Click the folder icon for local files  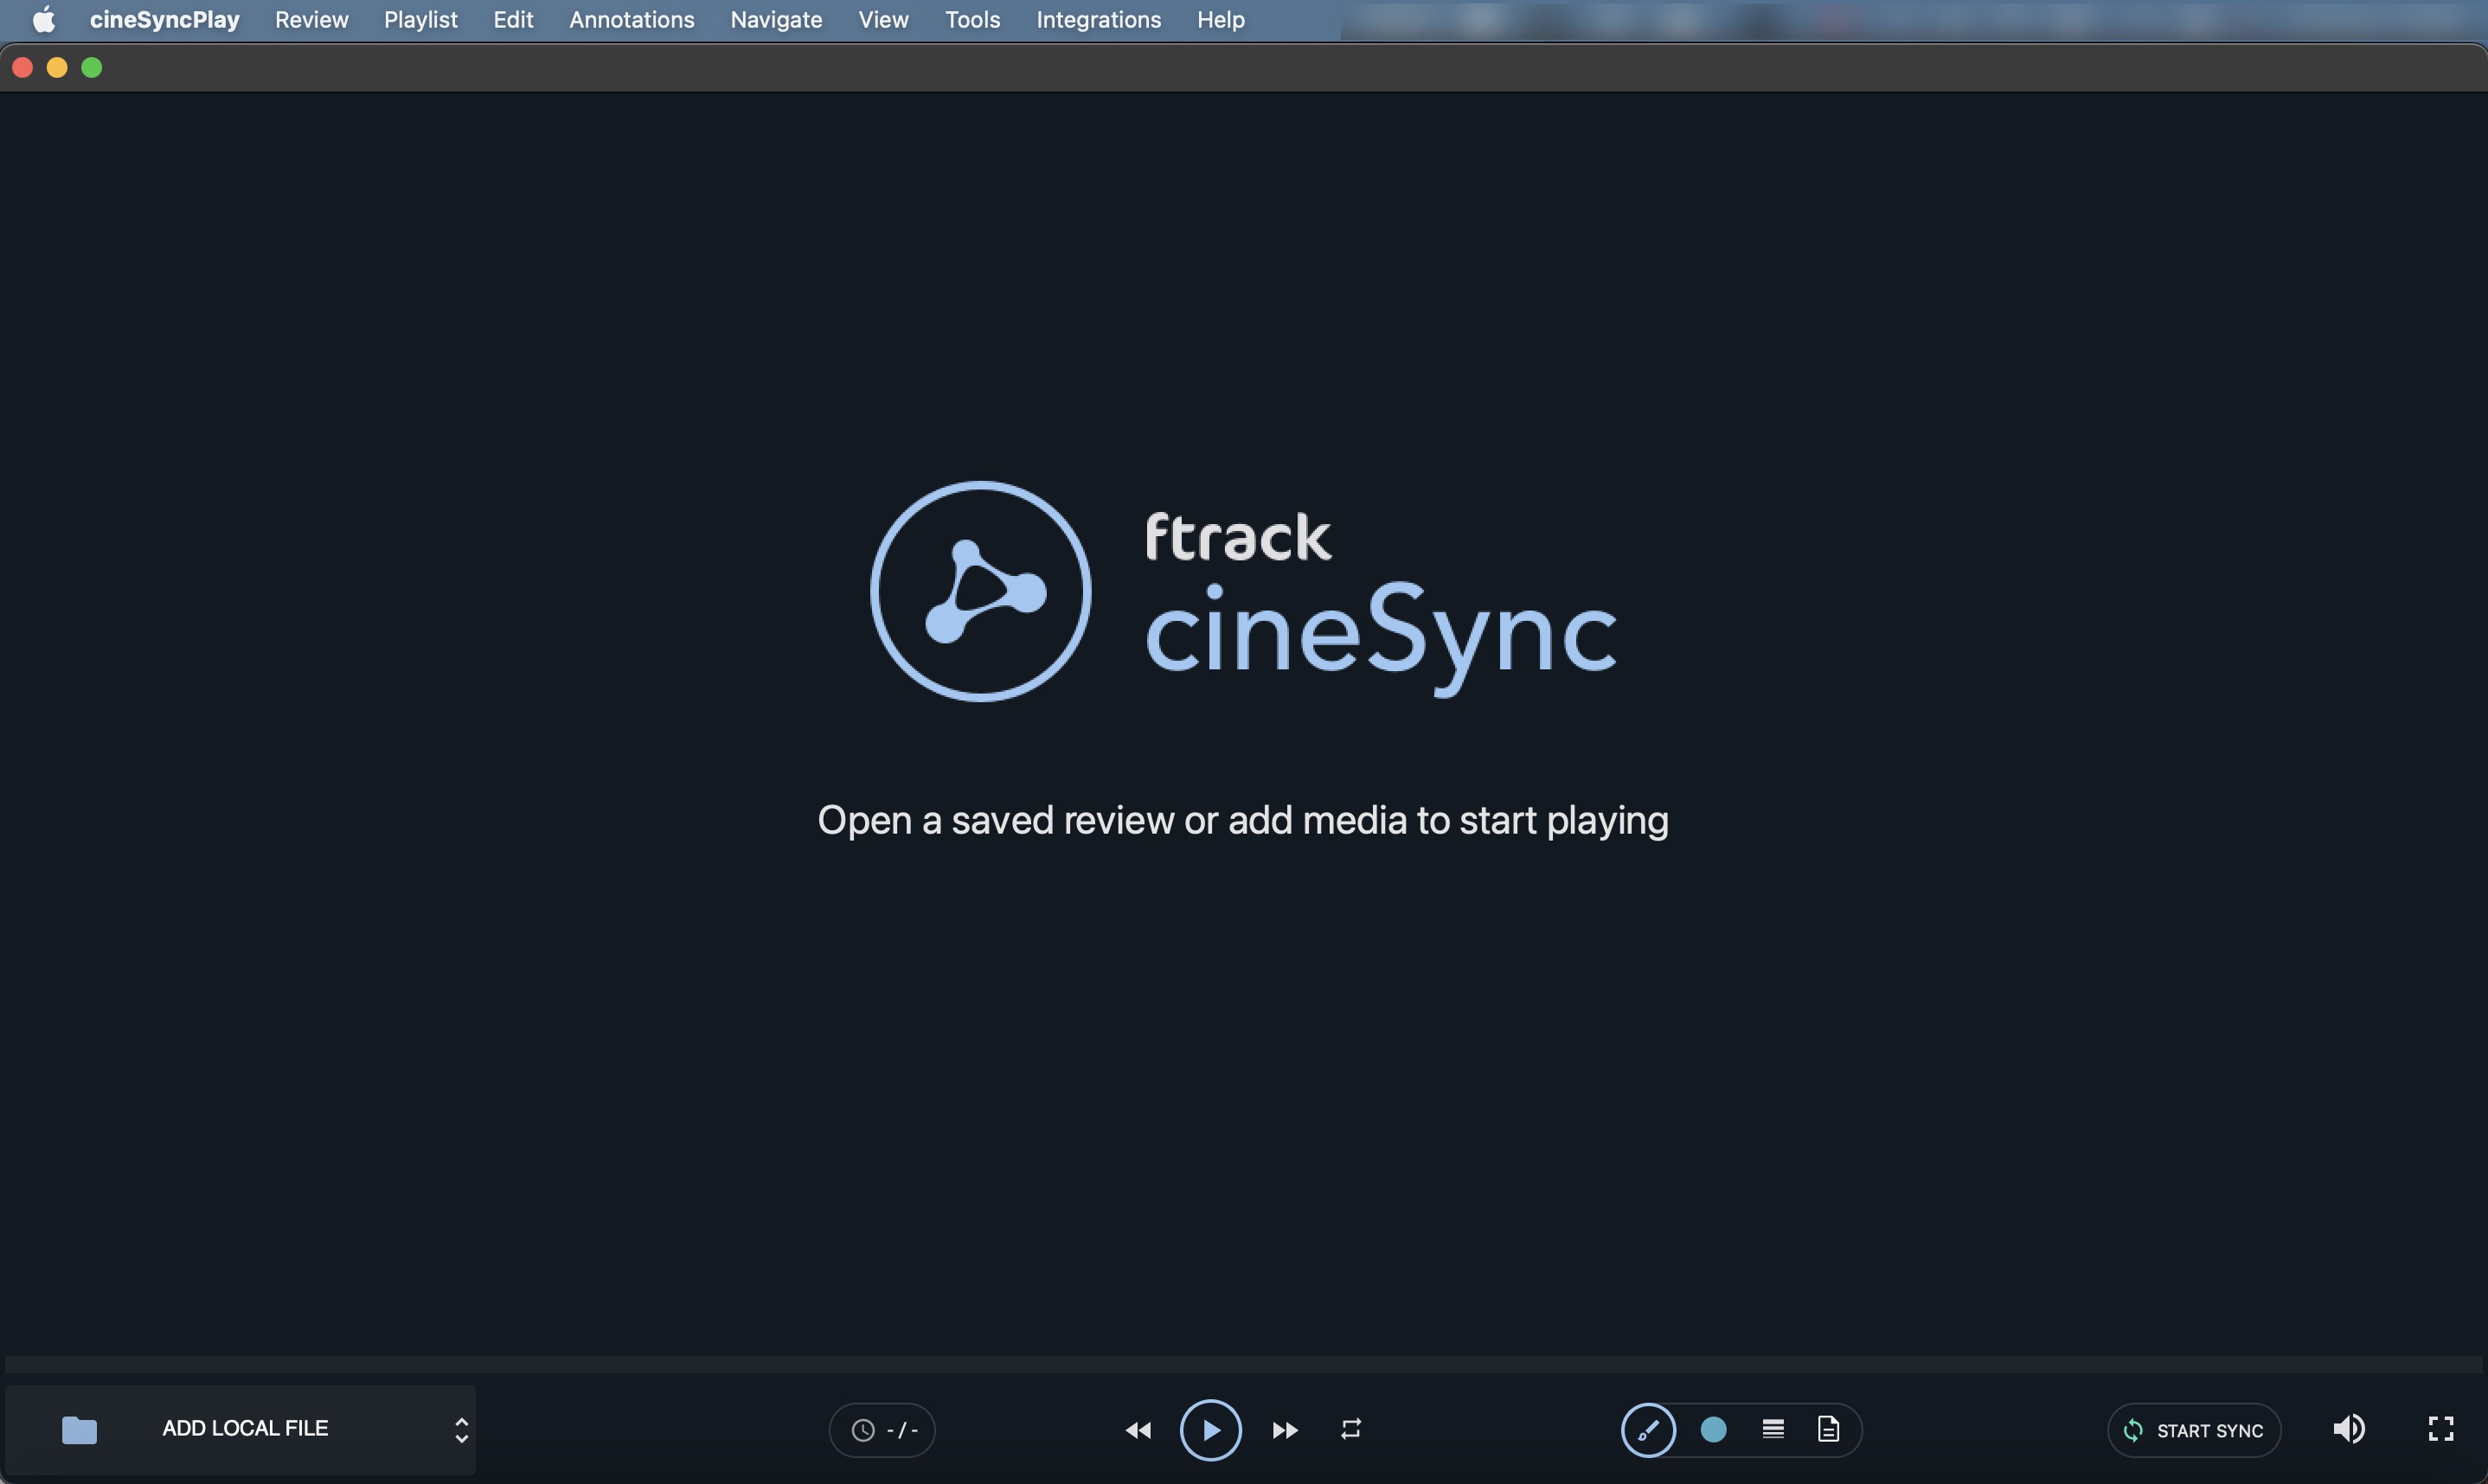pyautogui.click(x=79, y=1430)
